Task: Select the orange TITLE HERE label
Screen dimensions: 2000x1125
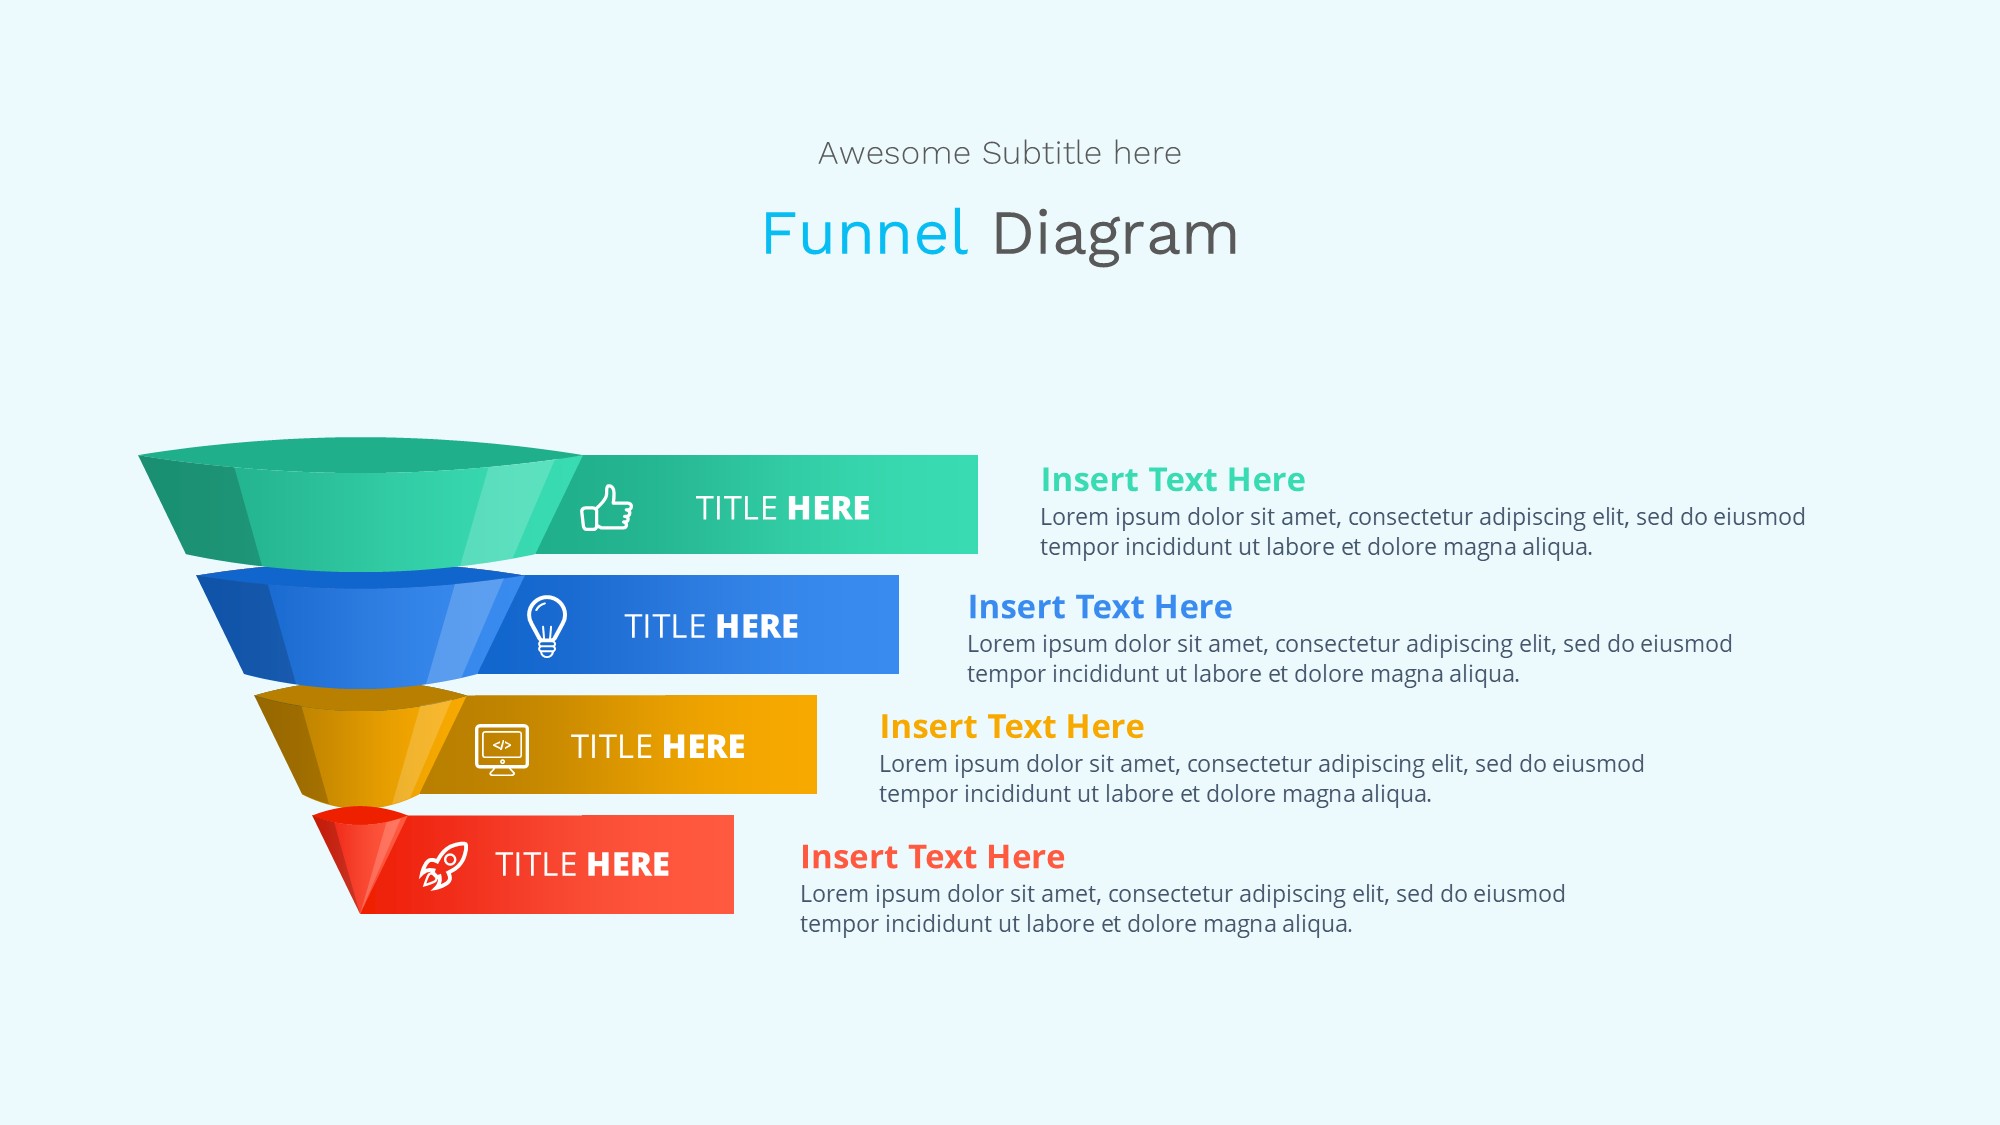Action: pos(657,746)
